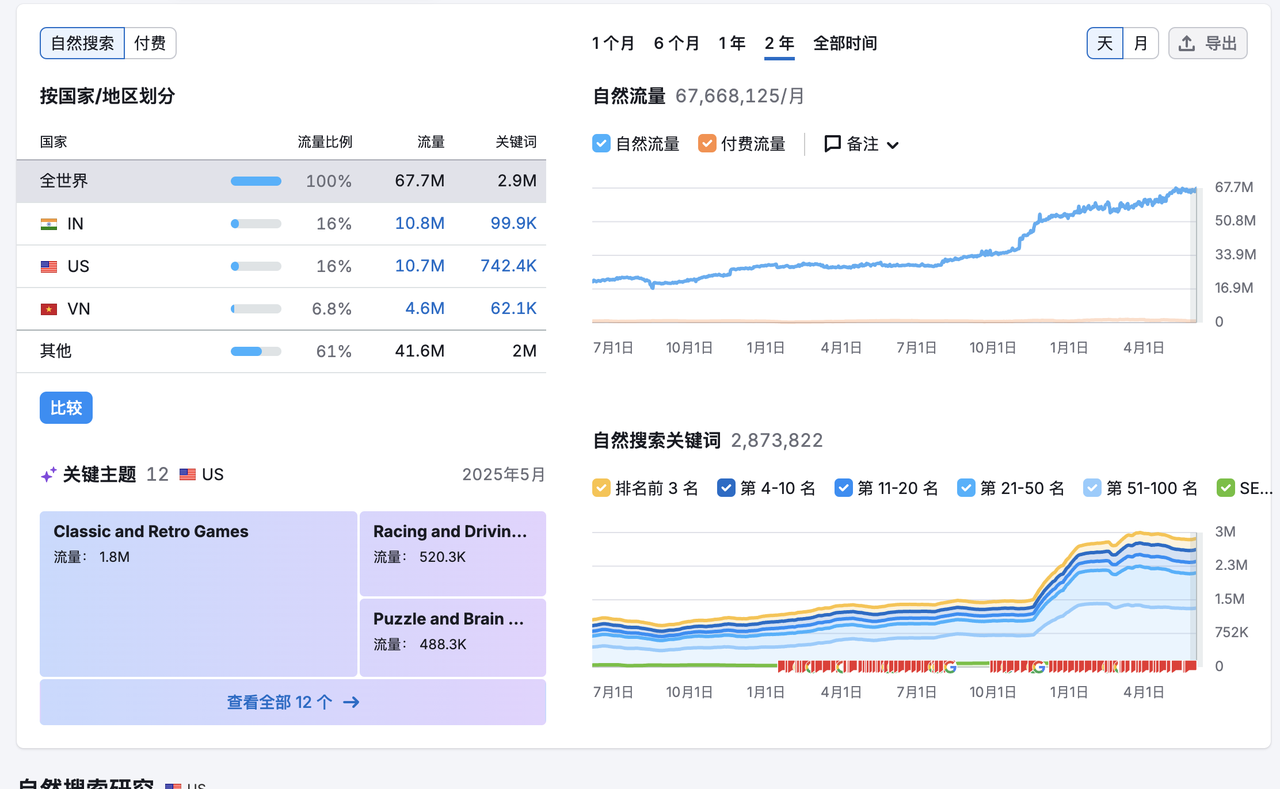Click the notes speech bubble icon
This screenshot has height=789, width=1280.
[832, 144]
